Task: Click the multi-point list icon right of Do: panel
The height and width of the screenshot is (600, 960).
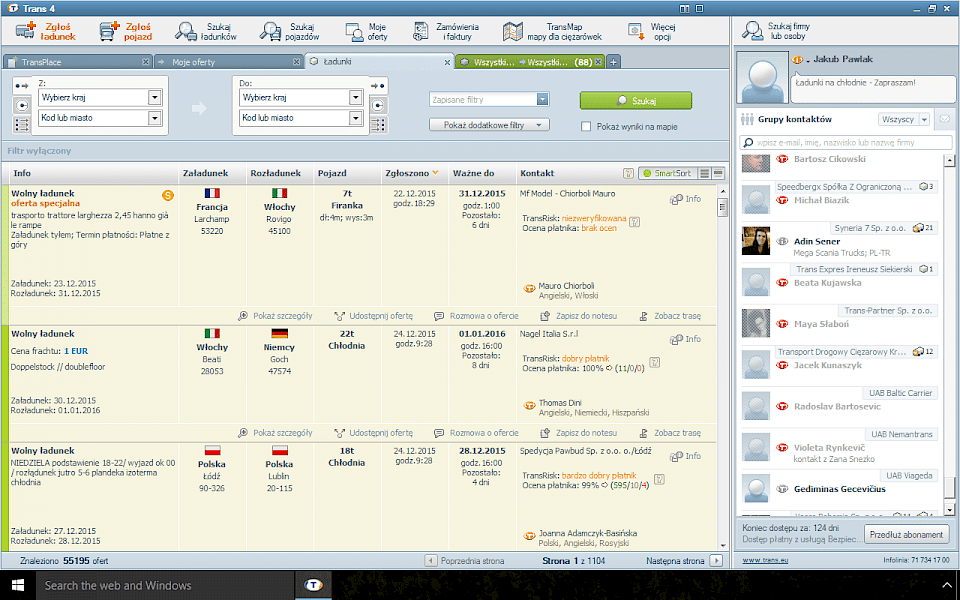Action: click(x=378, y=125)
